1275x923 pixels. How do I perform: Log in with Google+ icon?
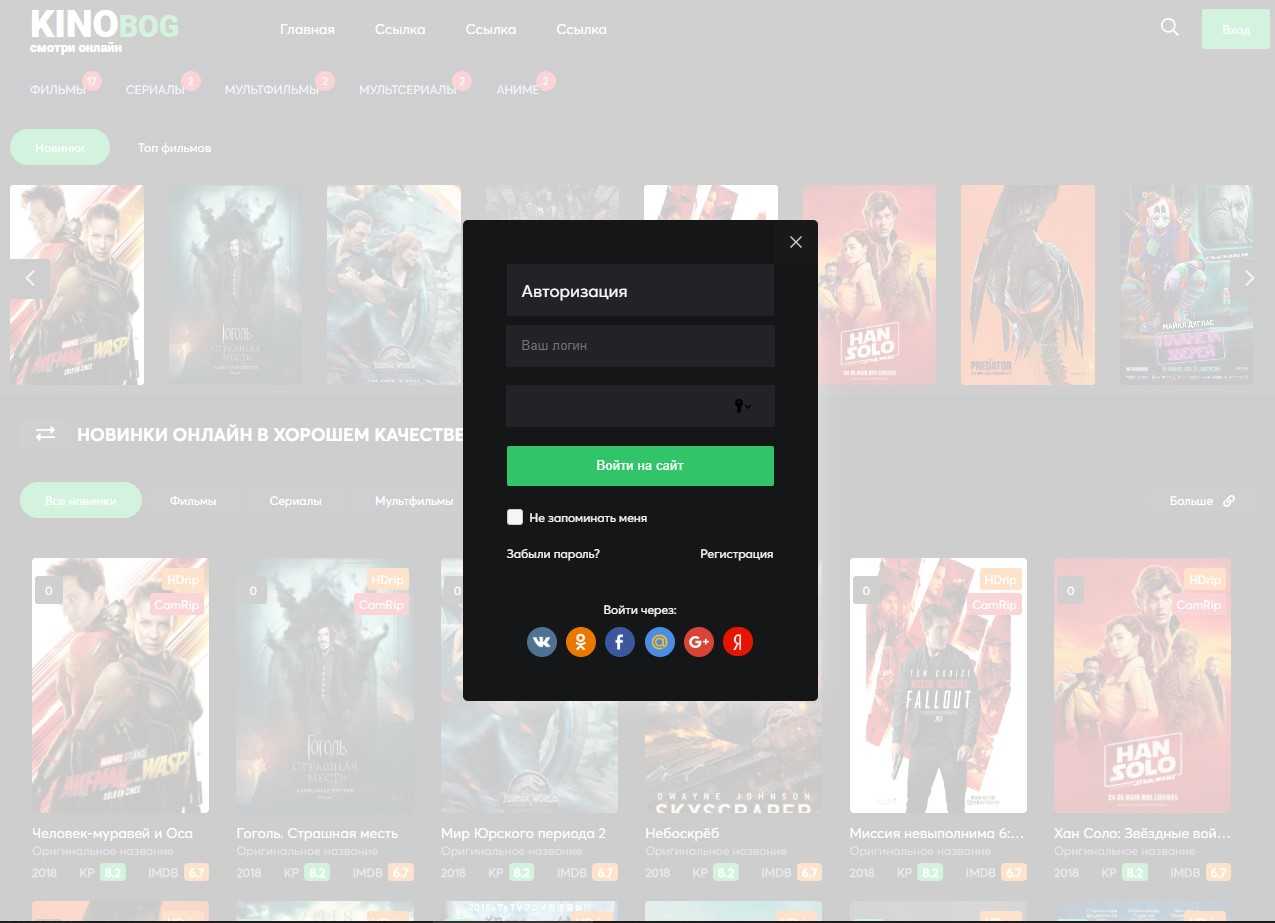698,642
